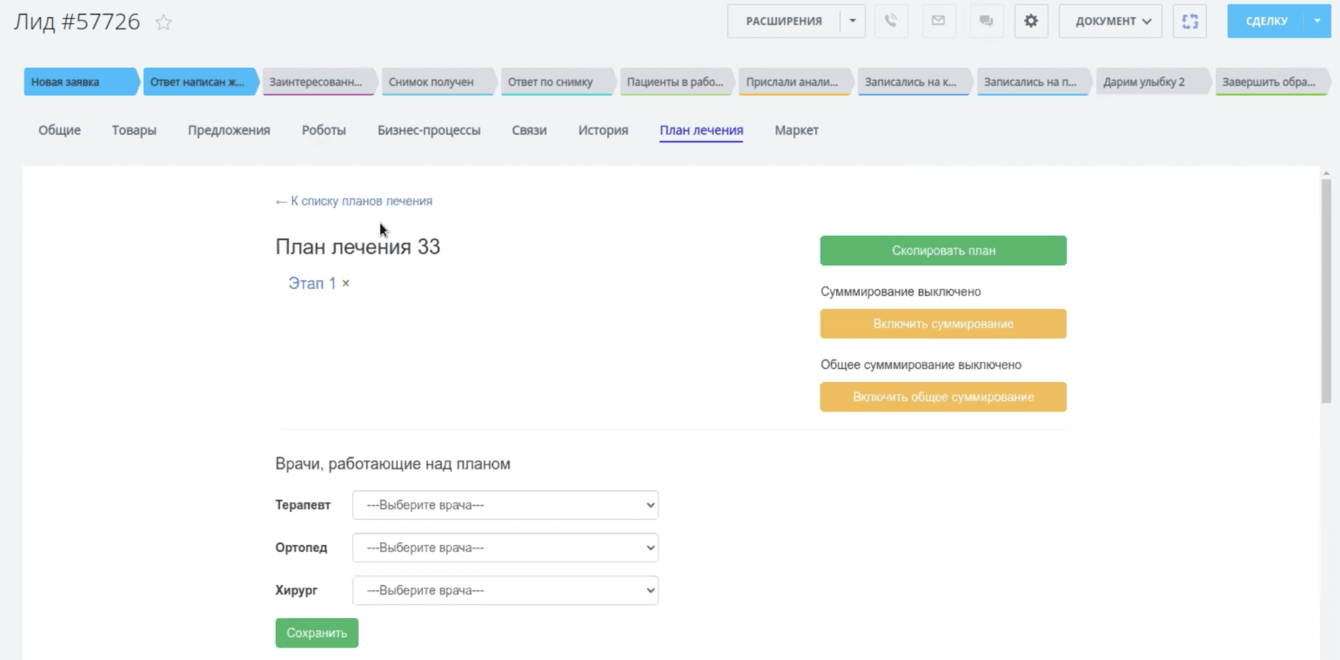Screen dimensions: 1340x660
Task: Switch to the История tab
Action: (603, 130)
